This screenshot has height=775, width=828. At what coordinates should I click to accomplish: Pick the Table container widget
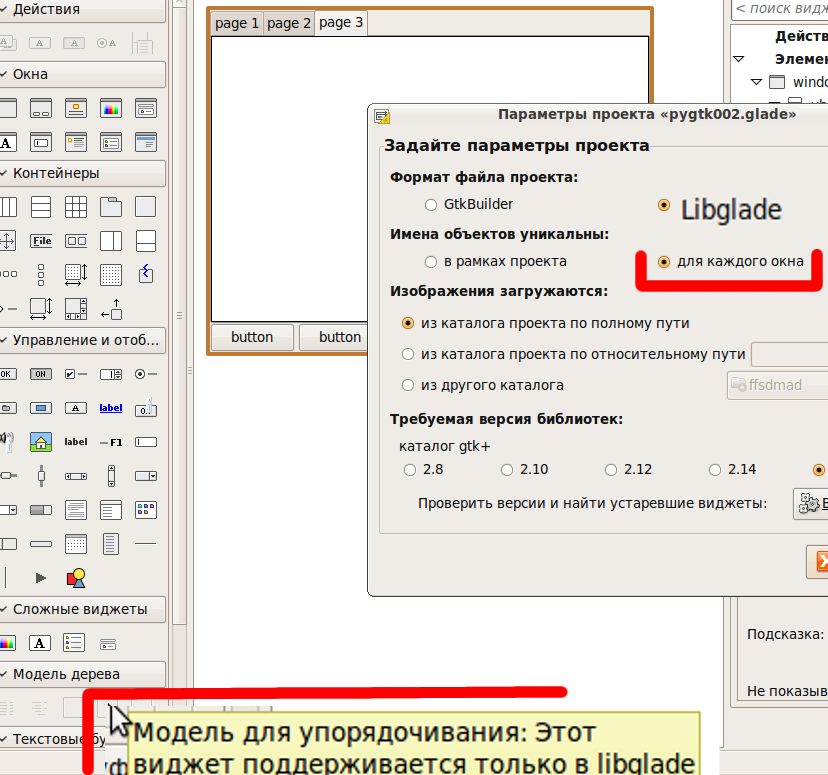pyautogui.click(x=76, y=207)
